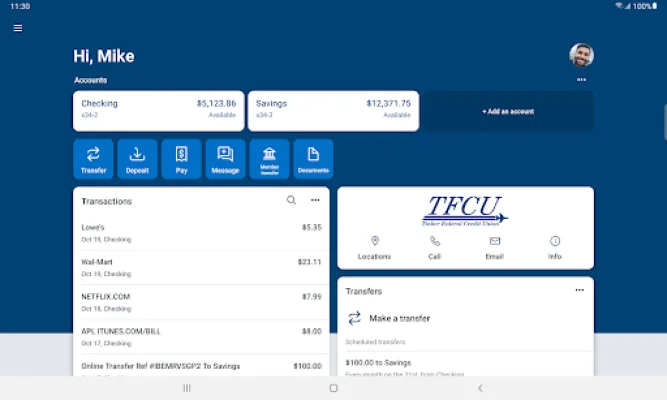Viewport: 667px width, 400px height.
Task: Open the NETFLIX.COM transaction entry
Action: pos(200,301)
